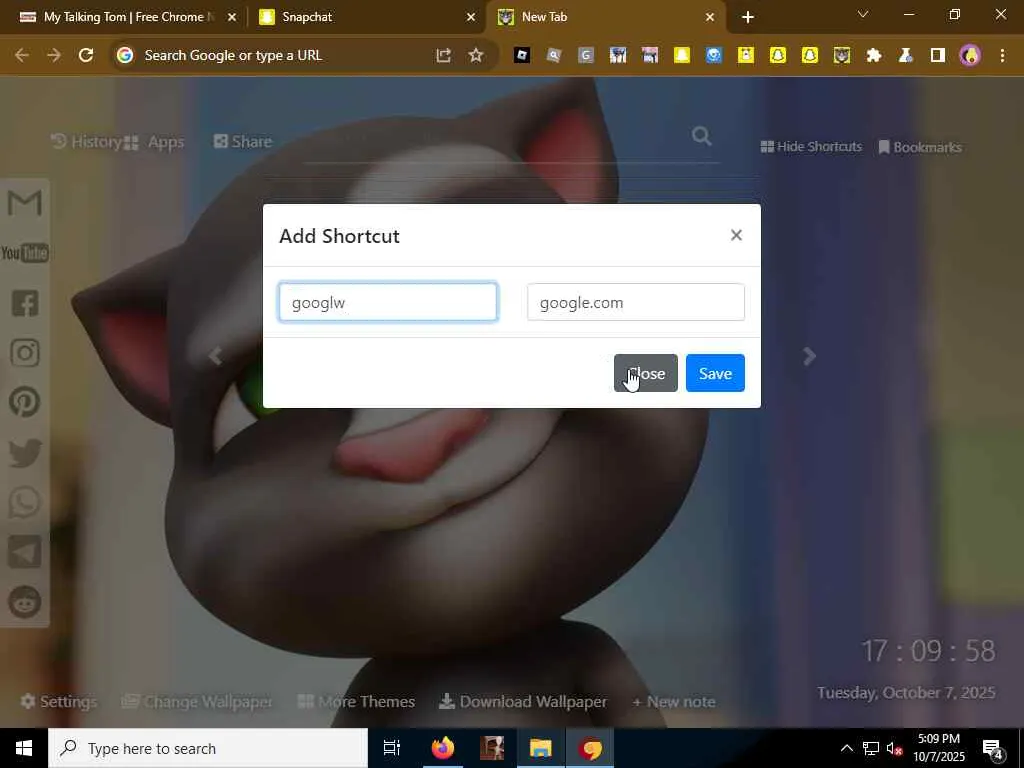This screenshot has height=768, width=1024.
Task: Show hidden system tray icons
Action: [846, 748]
